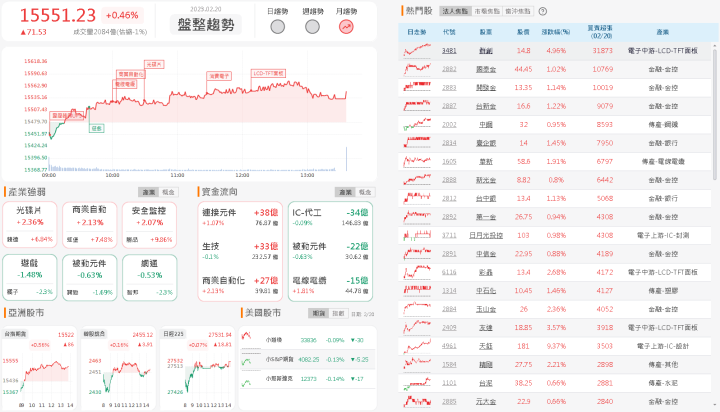
Task: Click the daily trend indicator circle
Action: coord(277,27)
